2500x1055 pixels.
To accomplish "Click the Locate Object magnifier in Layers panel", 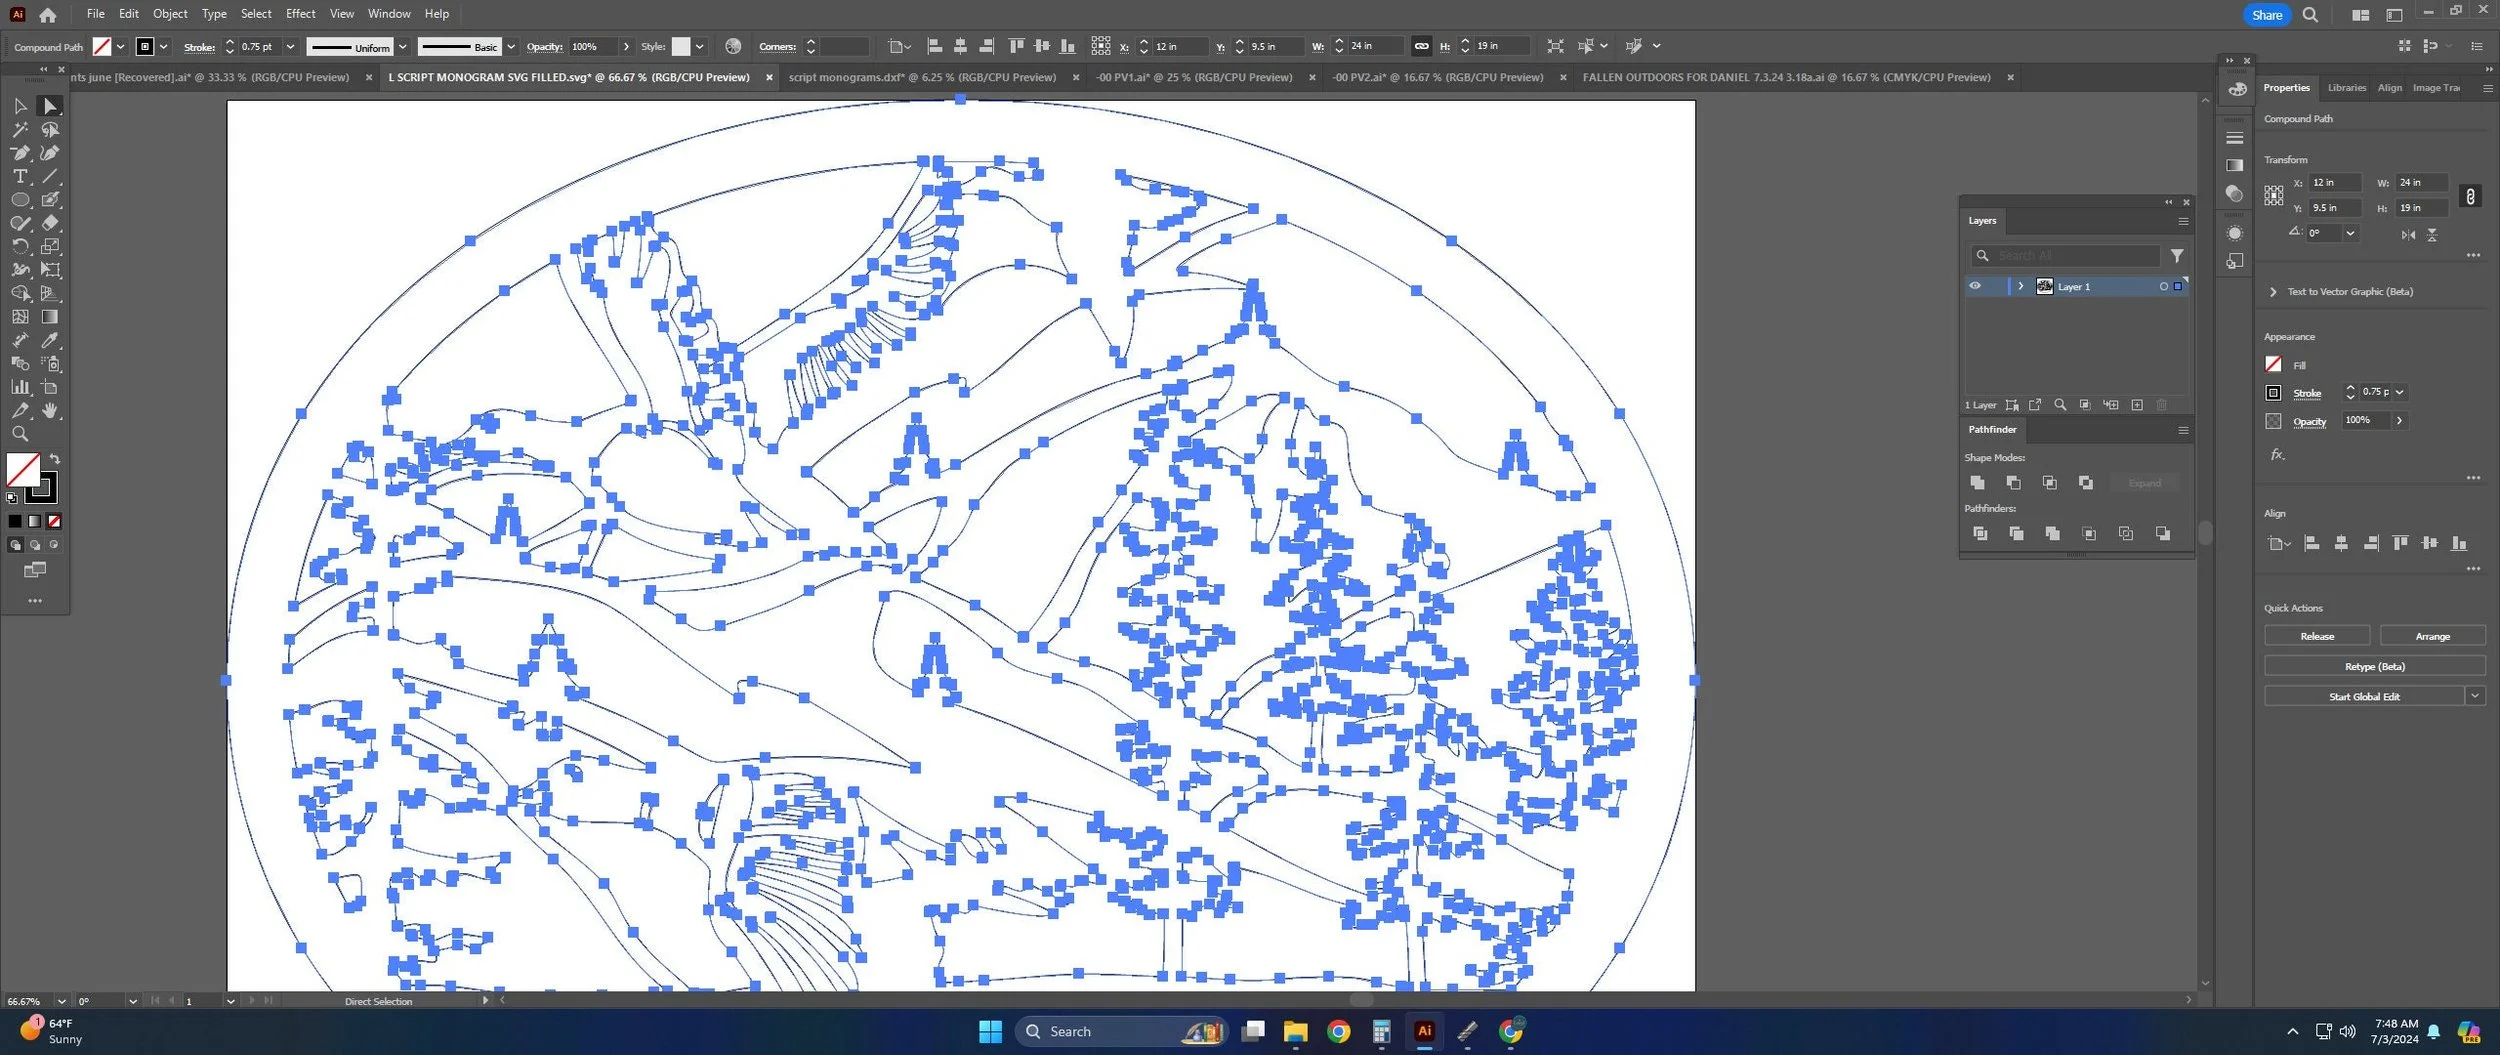I will [x=2060, y=405].
